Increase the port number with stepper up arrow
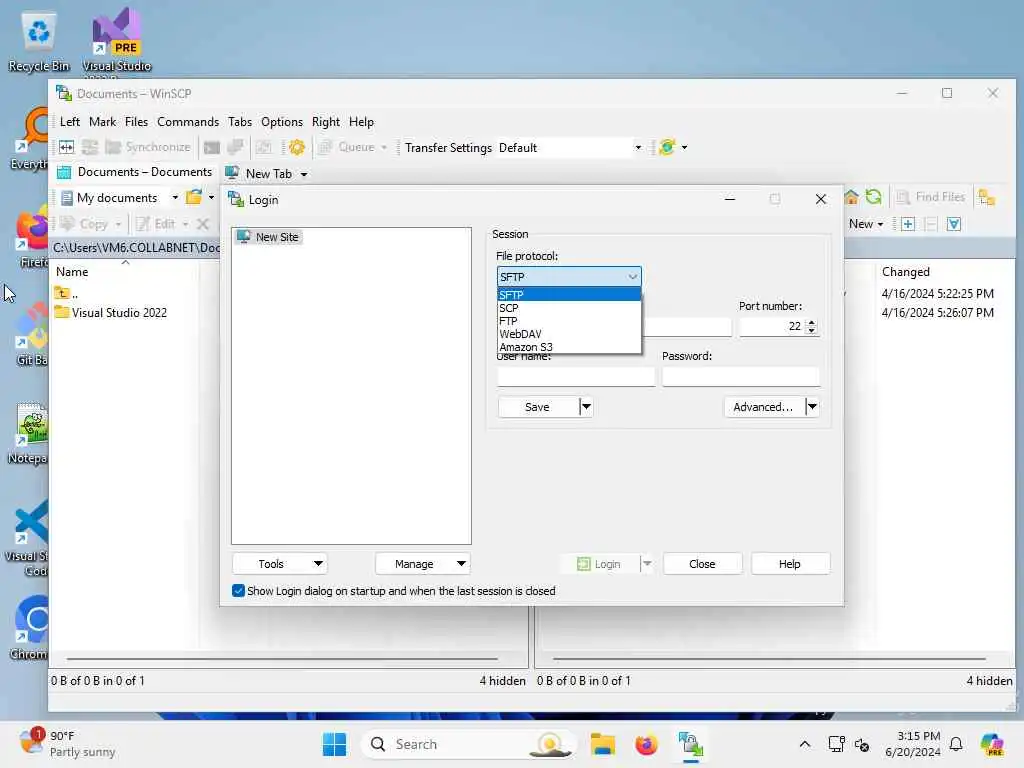This screenshot has width=1024, height=768. point(812,322)
